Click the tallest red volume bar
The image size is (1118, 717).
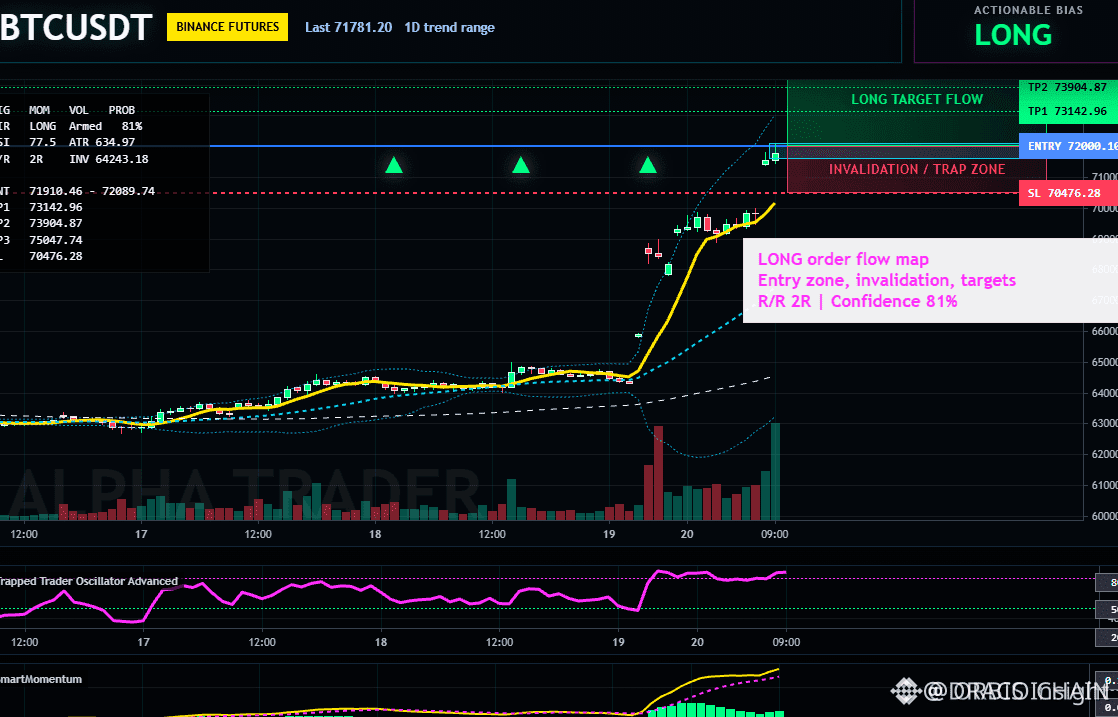(658, 473)
